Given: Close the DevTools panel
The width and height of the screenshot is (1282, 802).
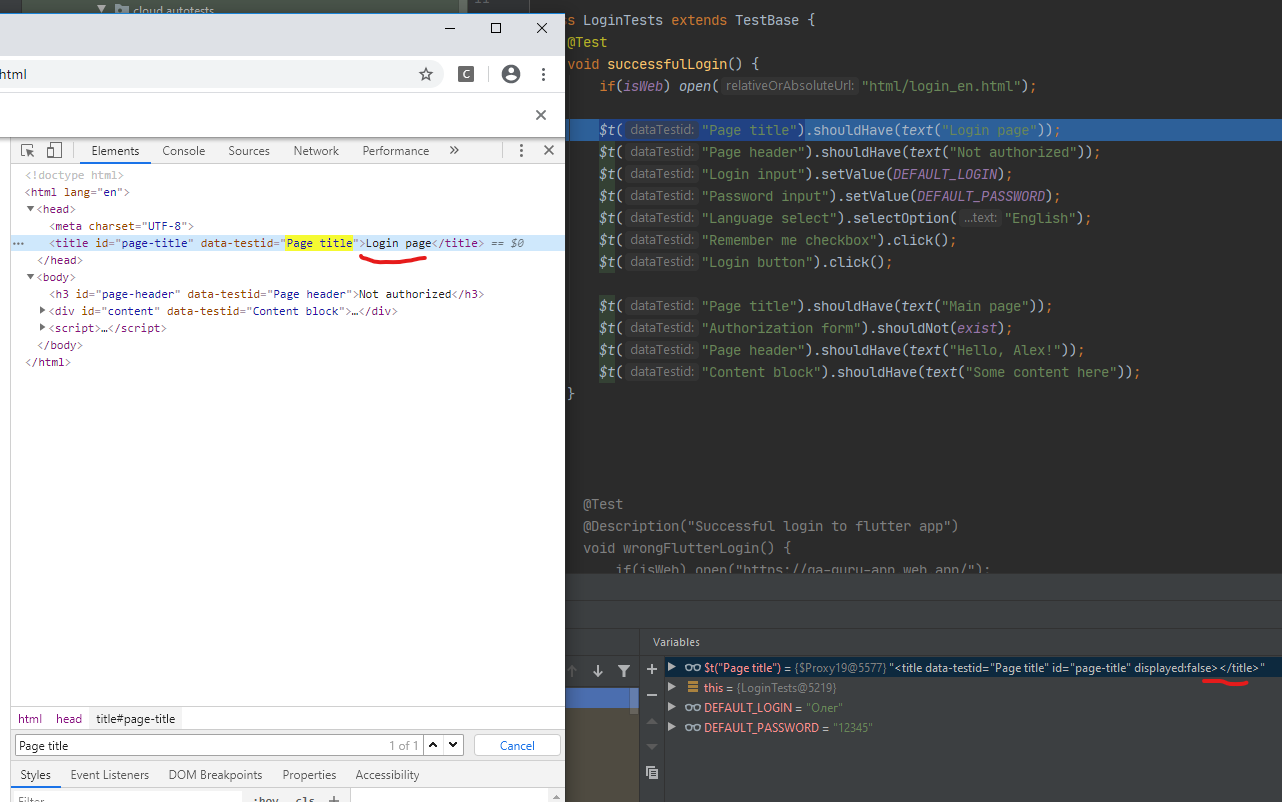Looking at the screenshot, I should tap(548, 151).
